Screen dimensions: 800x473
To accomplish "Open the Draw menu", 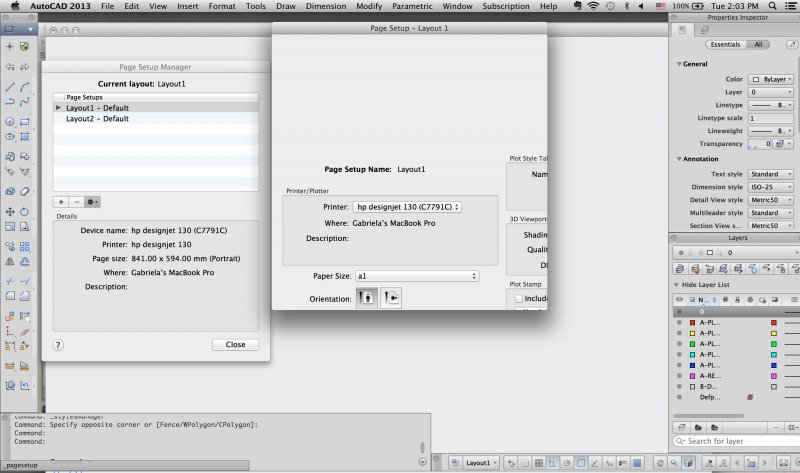I will pyautogui.click(x=286, y=6).
